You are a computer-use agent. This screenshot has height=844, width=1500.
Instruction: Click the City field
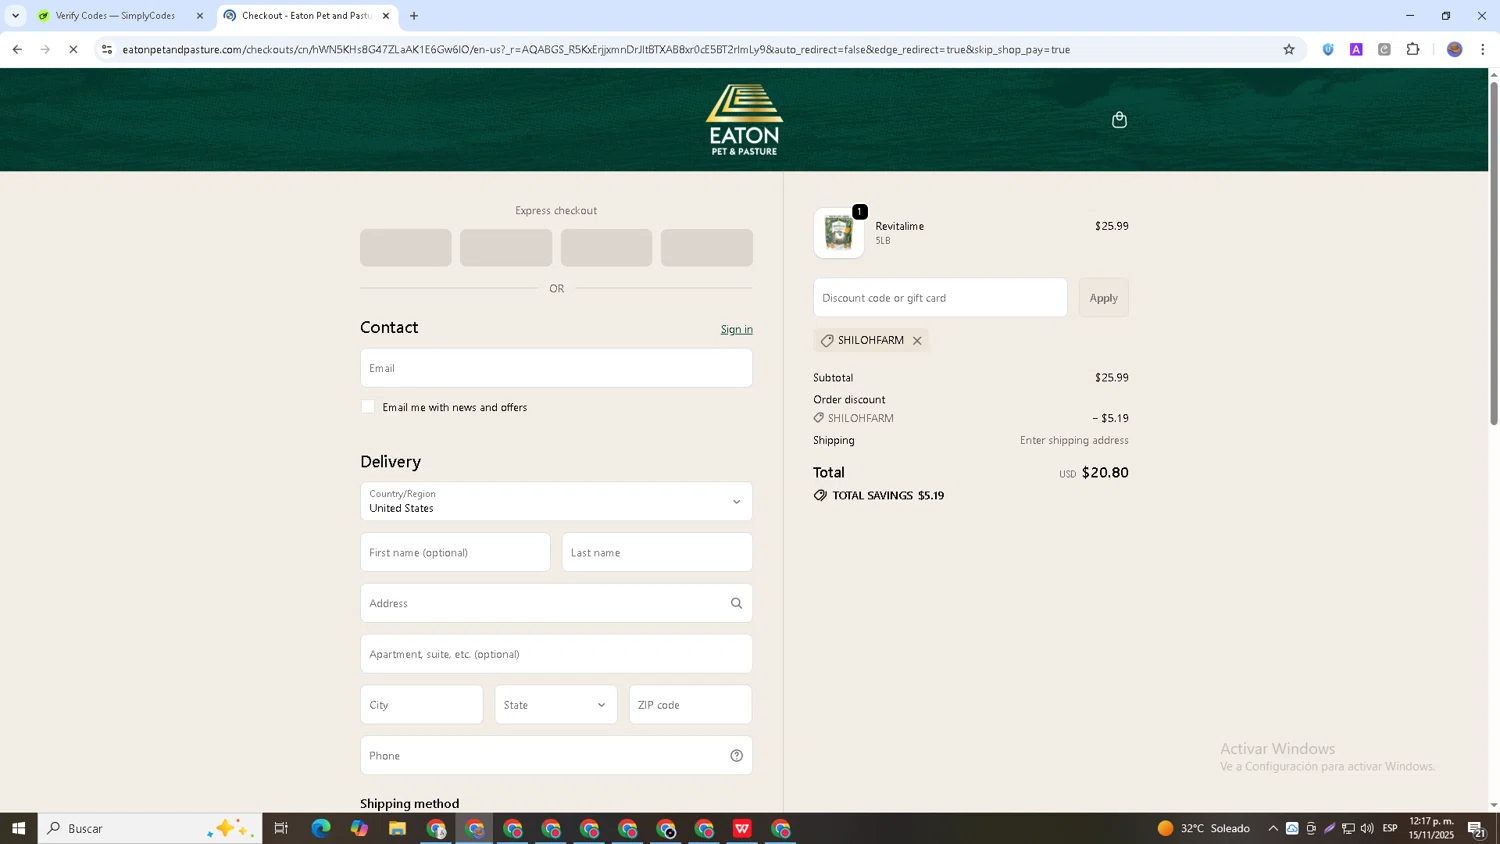(x=422, y=705)
